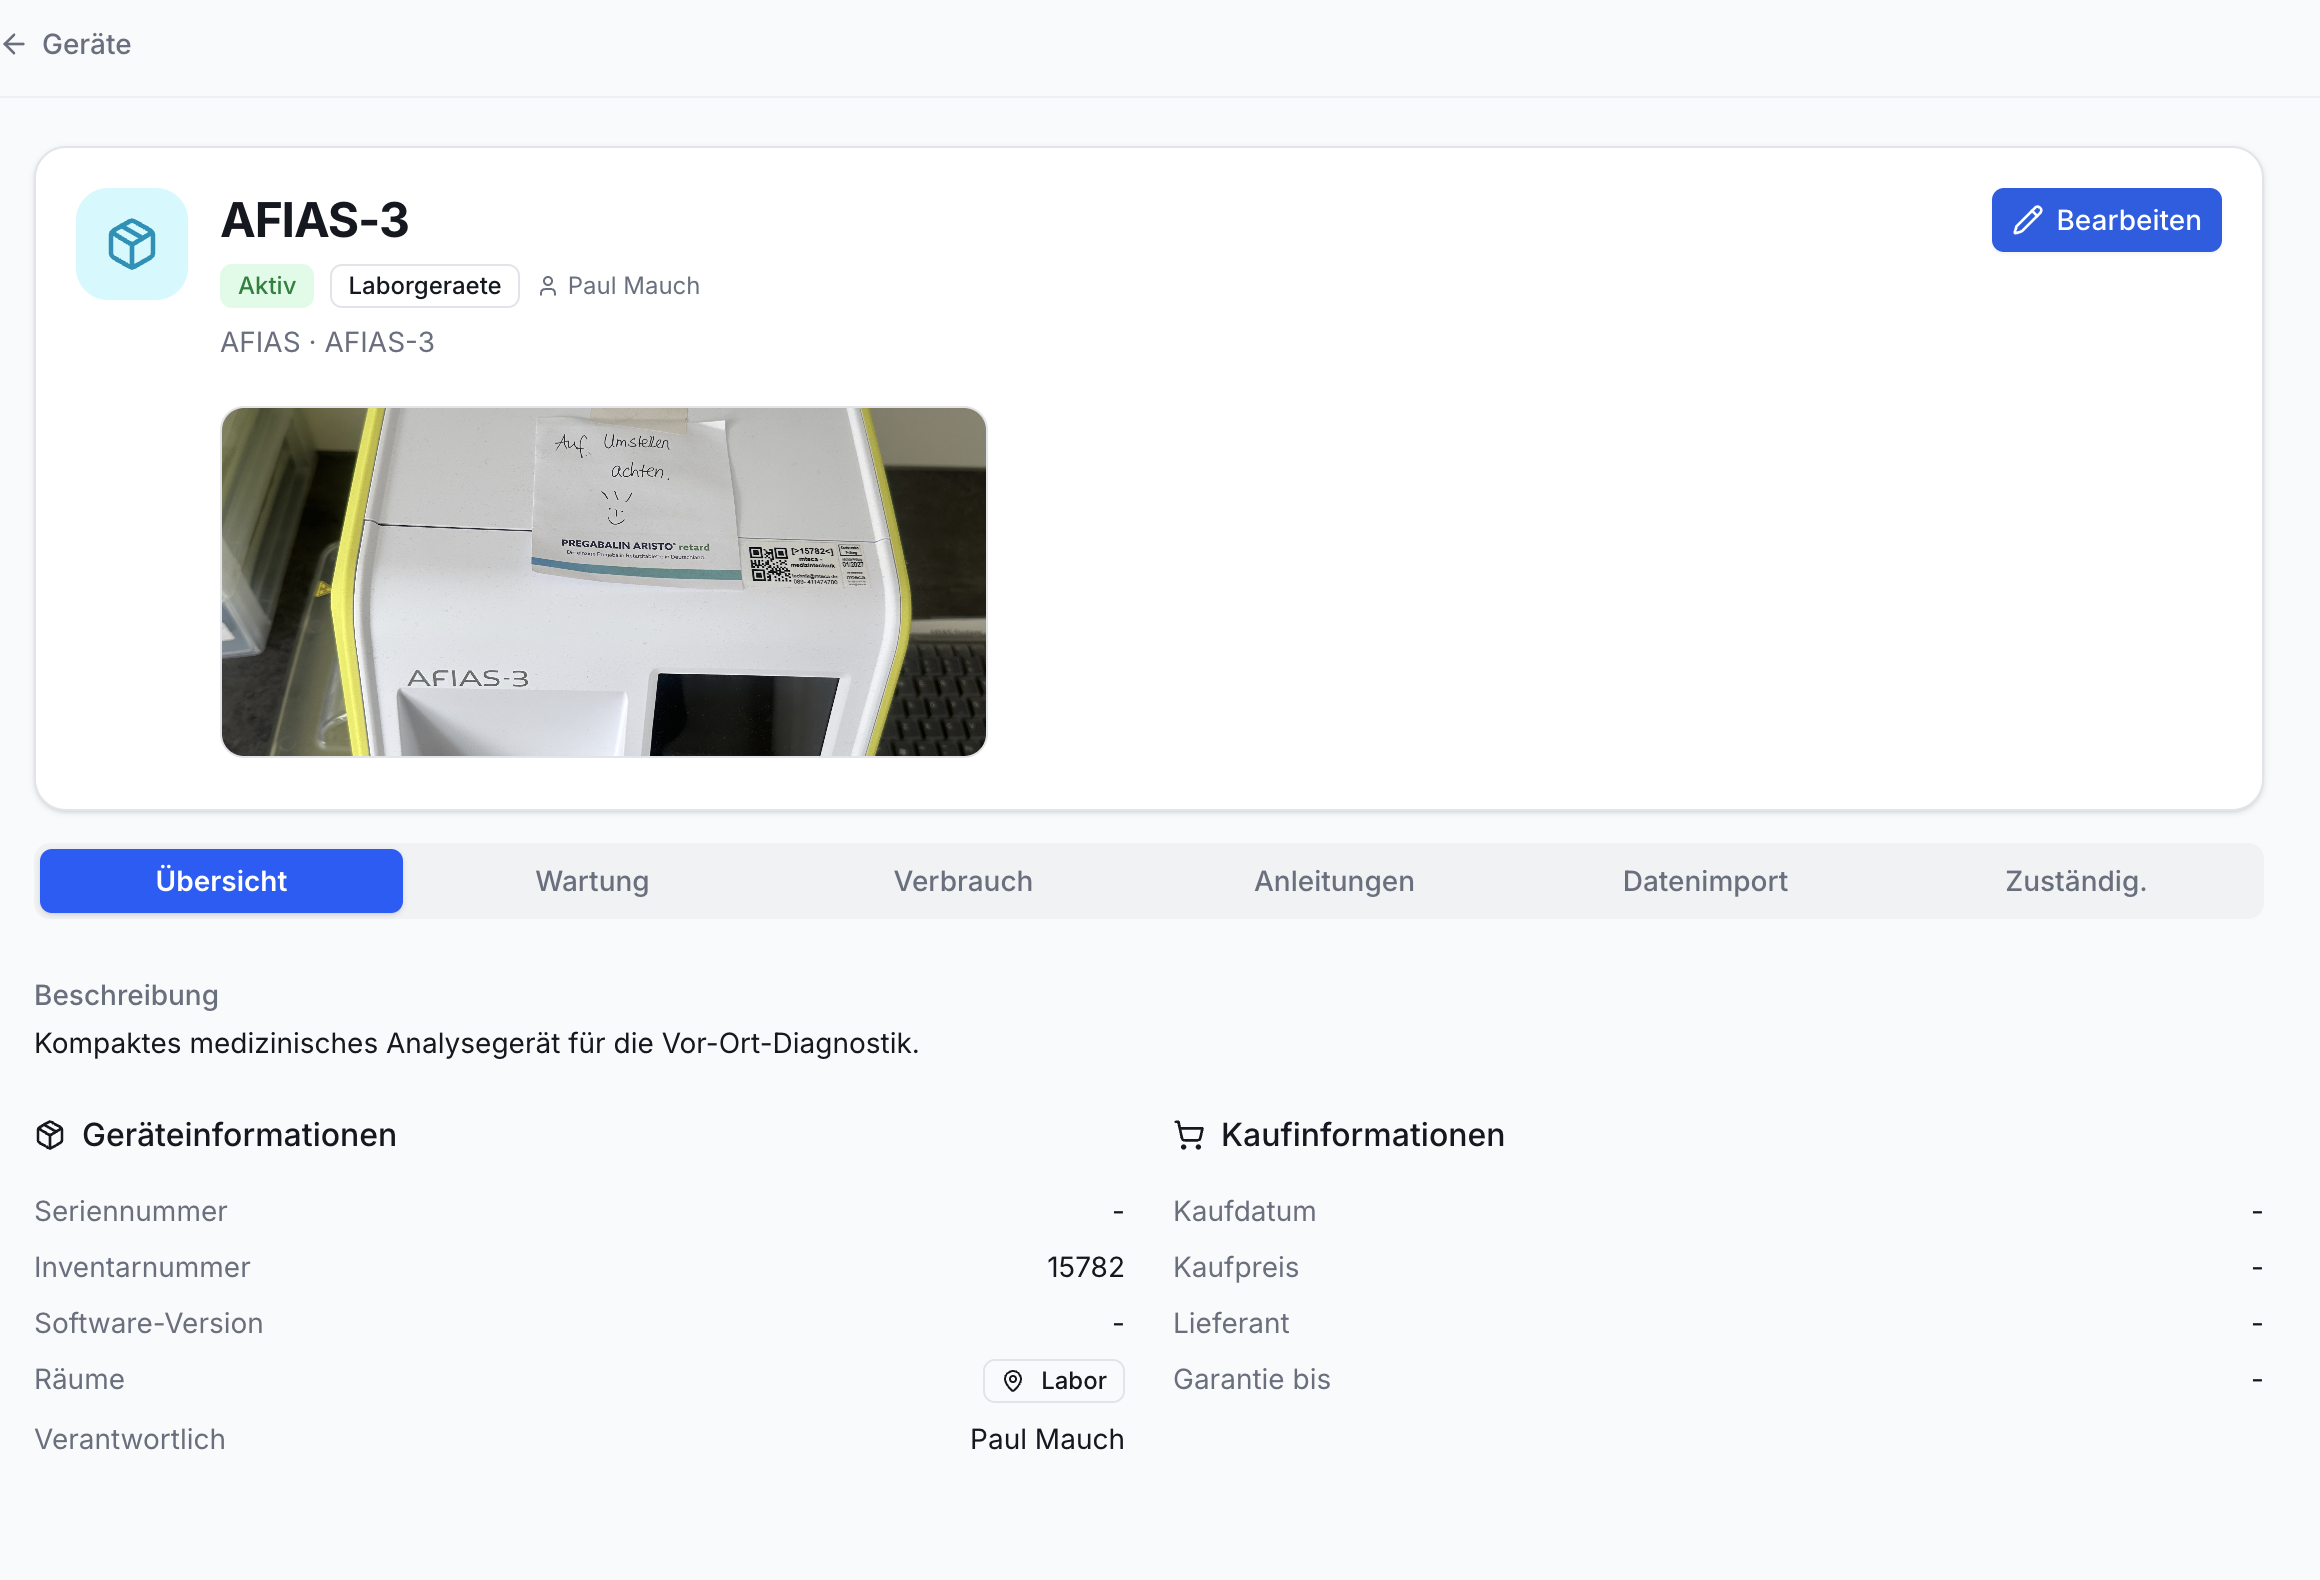Open the Zuständig. tab

2076,881
